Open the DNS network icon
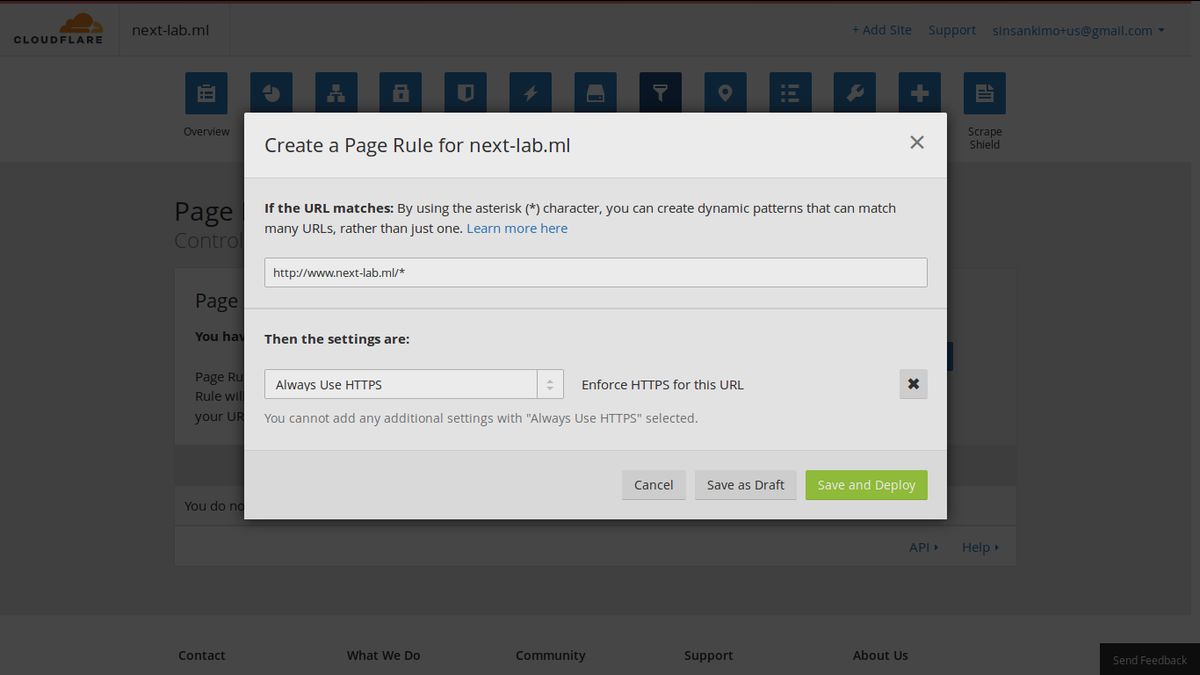 [x=336, y=93]
